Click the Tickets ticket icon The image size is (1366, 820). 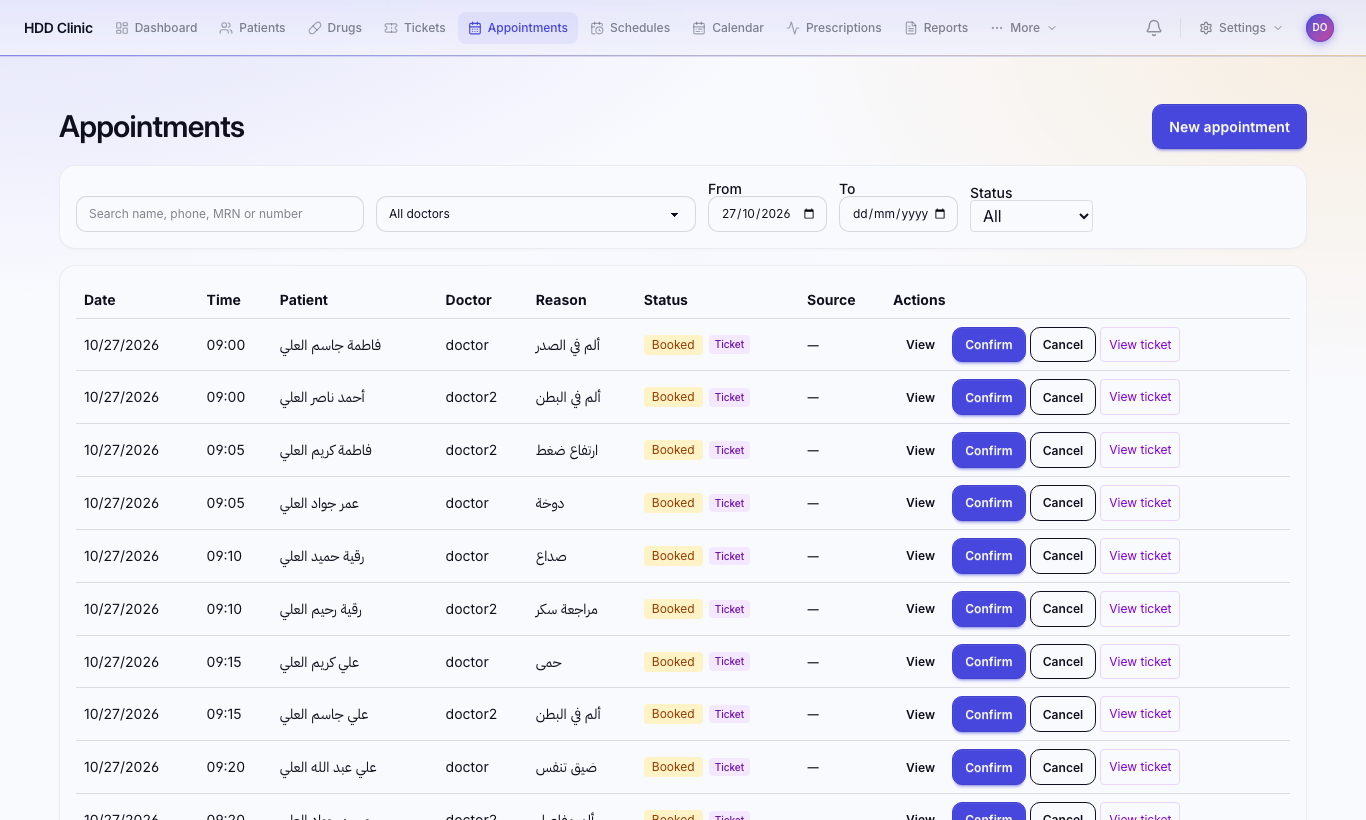[x=391, y=28]
